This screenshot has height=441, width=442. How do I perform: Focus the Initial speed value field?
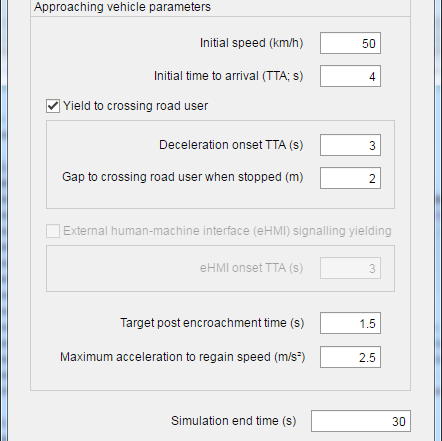point(350,43)
